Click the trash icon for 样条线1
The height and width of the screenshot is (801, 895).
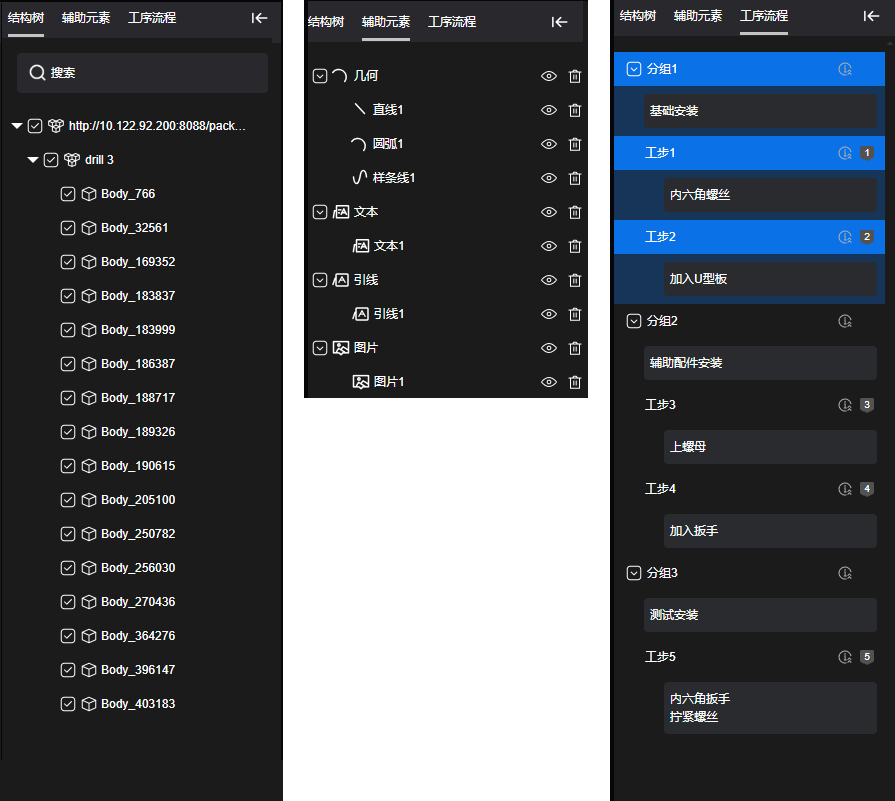[575, 178]
